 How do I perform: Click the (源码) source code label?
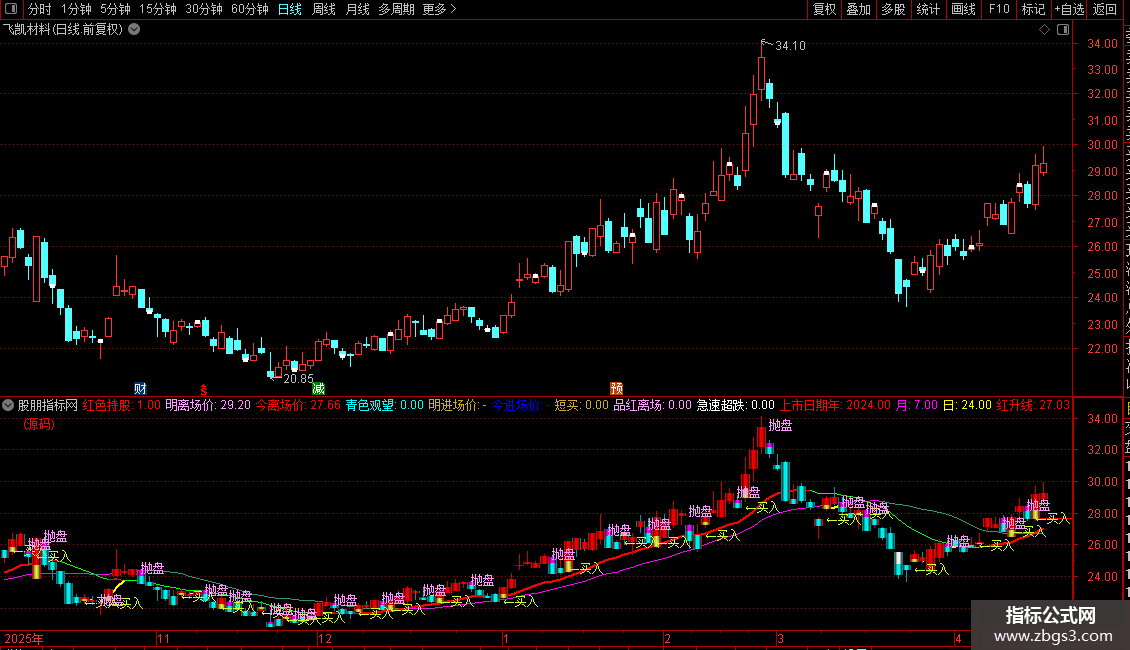(39, 424)
